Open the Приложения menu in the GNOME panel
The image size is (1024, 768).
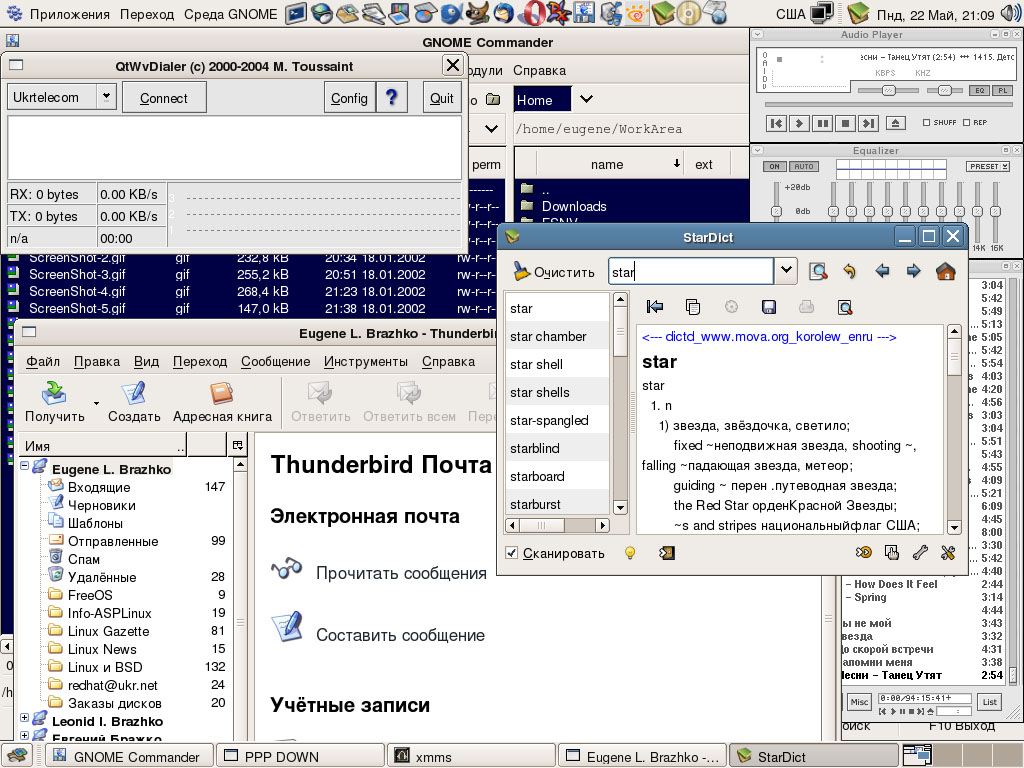(69, 14)
